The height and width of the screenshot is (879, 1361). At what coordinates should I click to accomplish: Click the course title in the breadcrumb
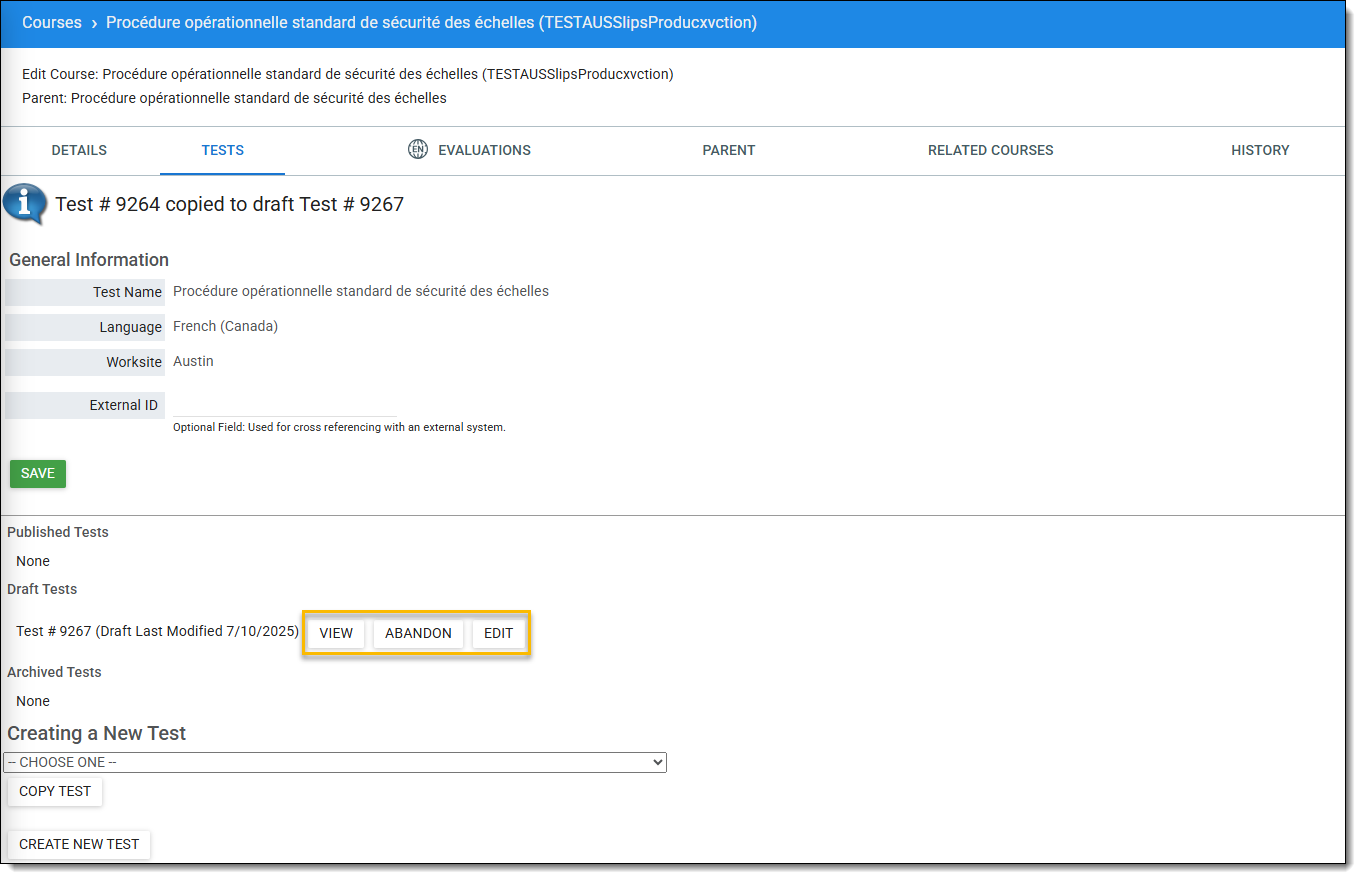pyautogui.click(x=431, y=23)
